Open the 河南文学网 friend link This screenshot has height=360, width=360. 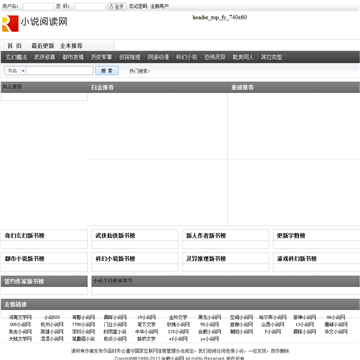coord(20,317)
